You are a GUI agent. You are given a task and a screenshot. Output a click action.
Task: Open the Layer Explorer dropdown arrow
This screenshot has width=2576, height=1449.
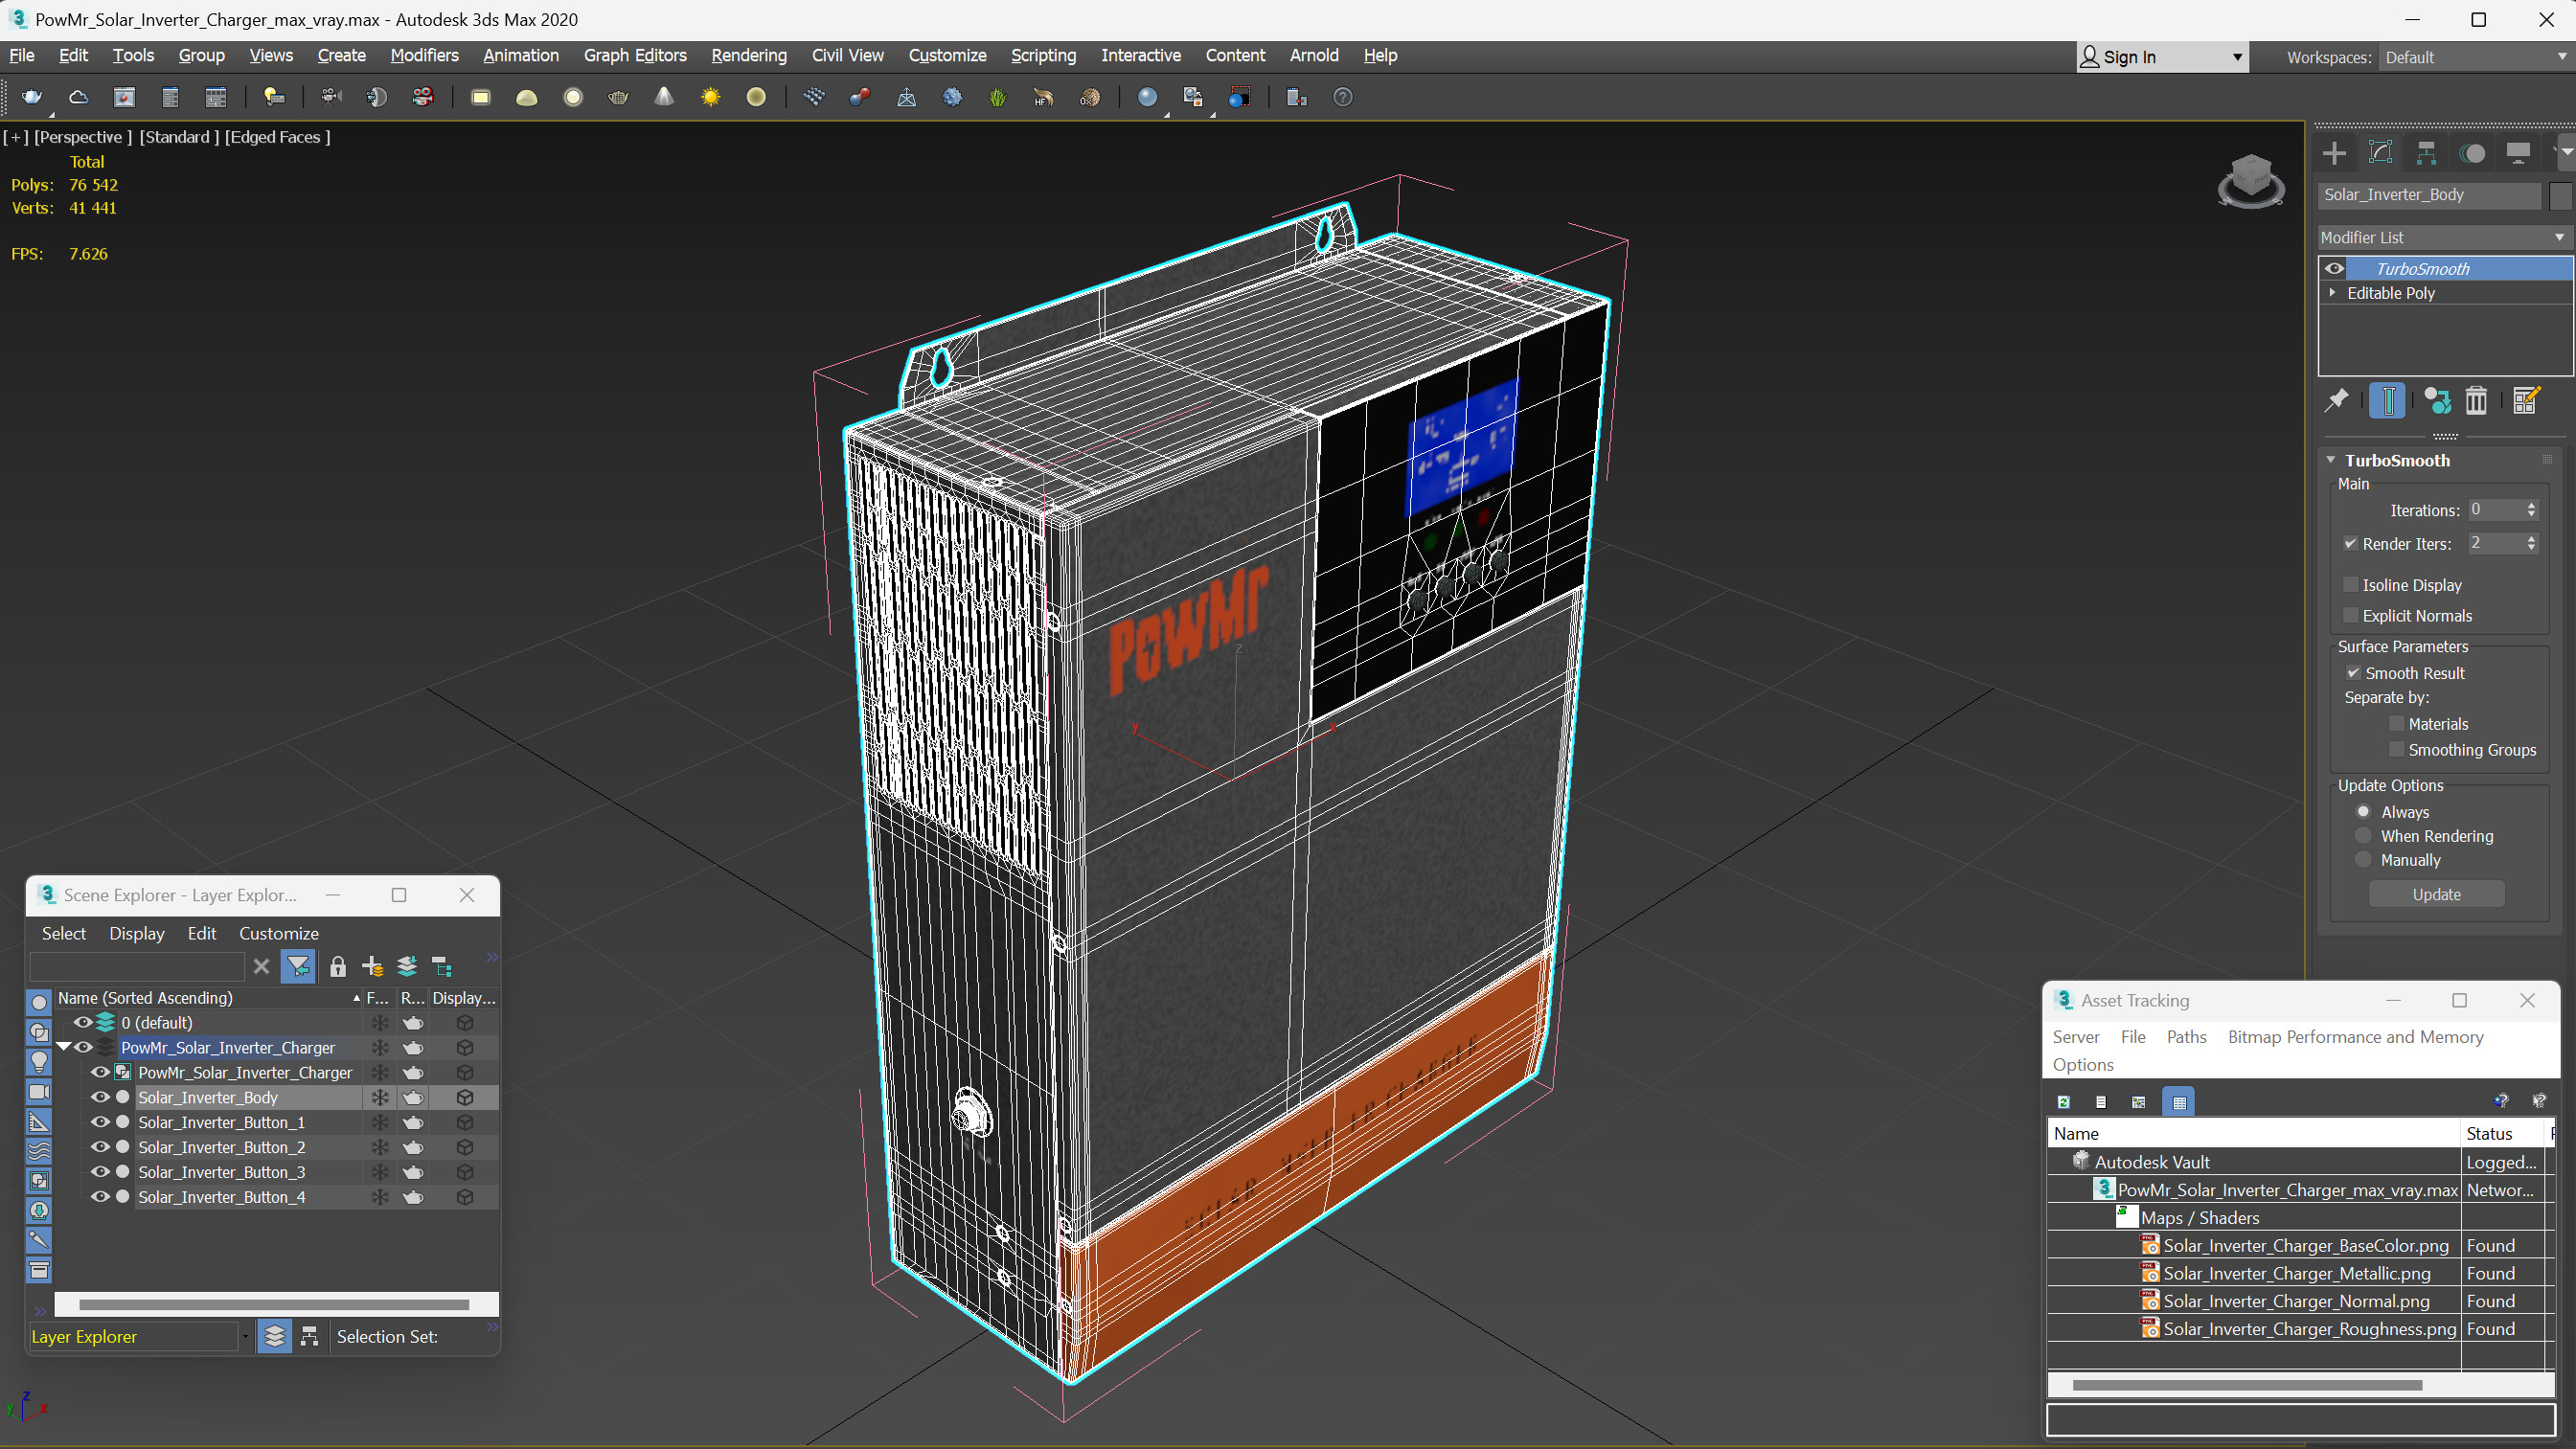point(245,1337)
